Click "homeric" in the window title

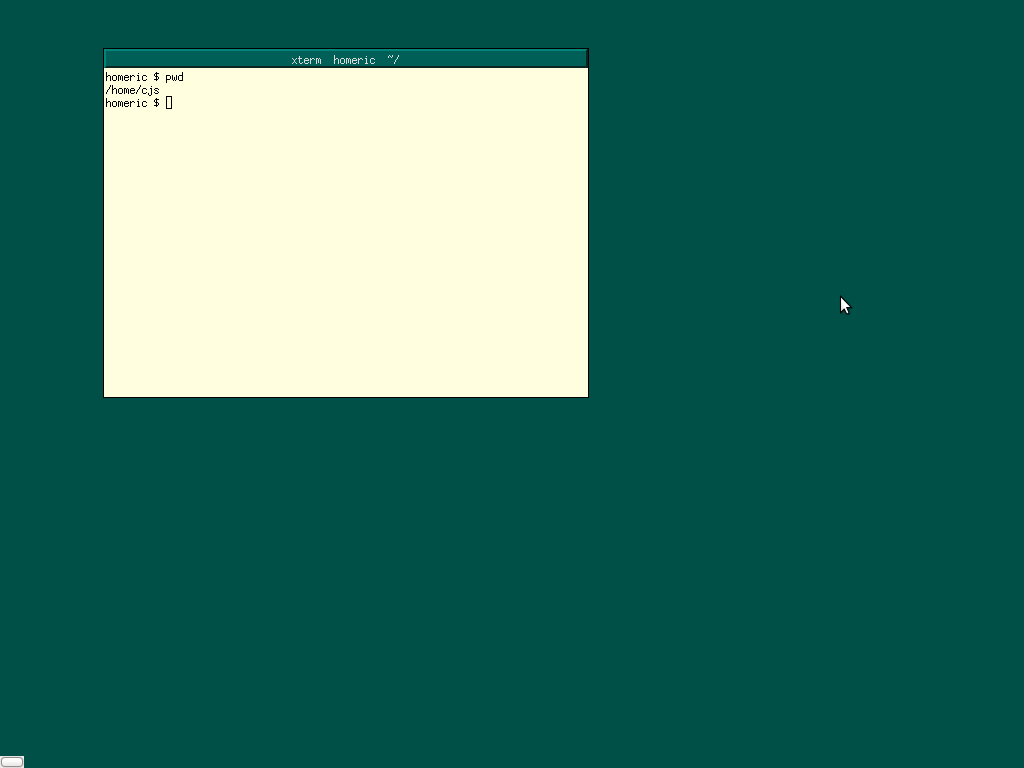point(354,60)
